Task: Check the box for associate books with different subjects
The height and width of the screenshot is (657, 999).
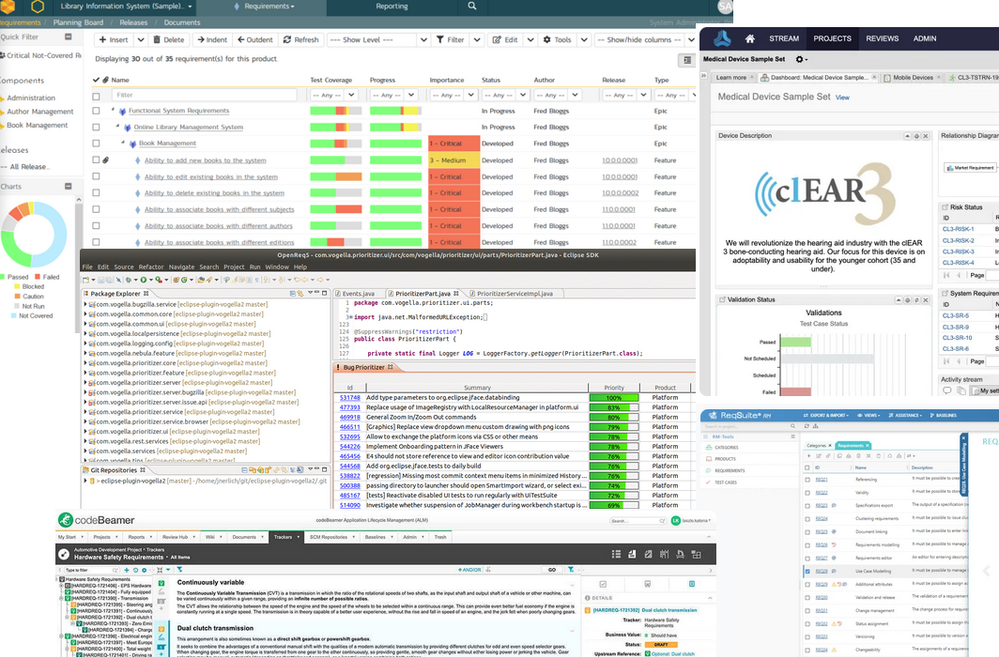Action: pos(96,209)
